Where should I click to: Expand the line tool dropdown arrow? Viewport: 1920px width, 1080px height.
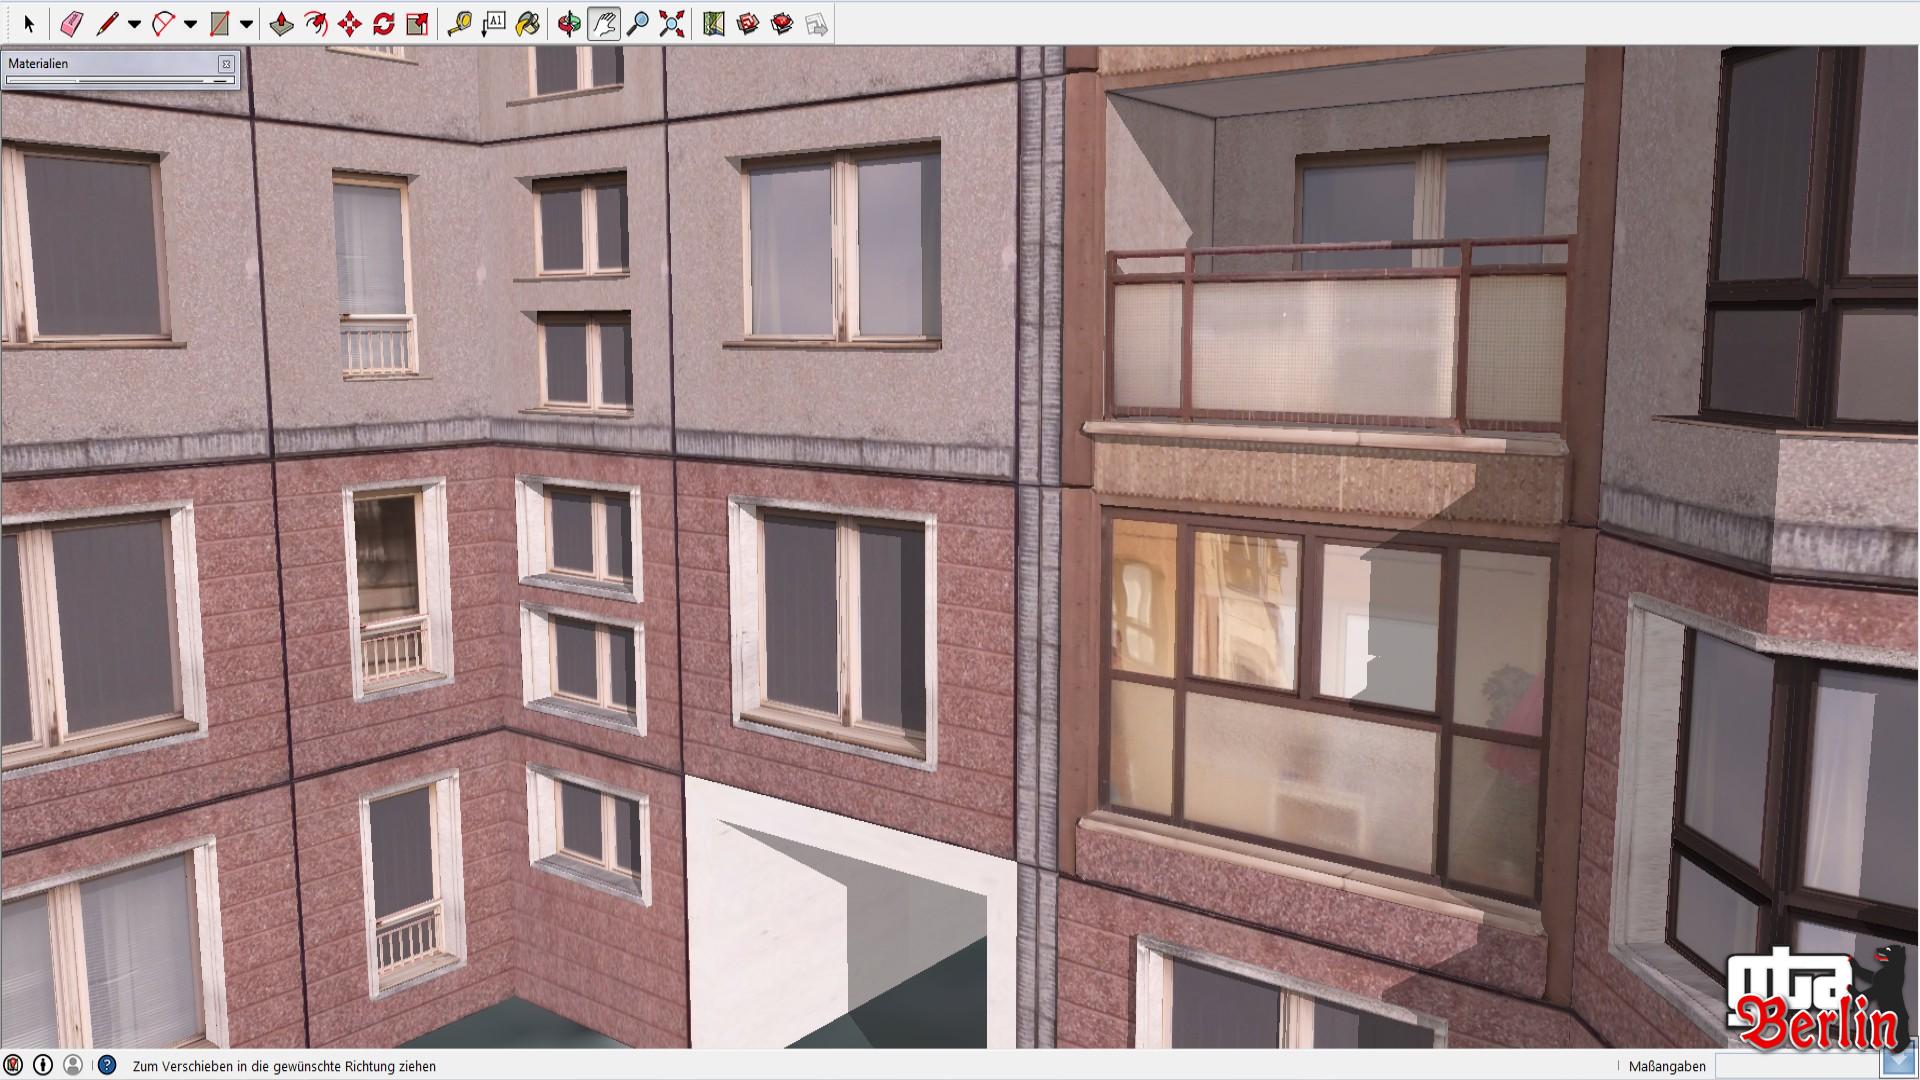134,24
